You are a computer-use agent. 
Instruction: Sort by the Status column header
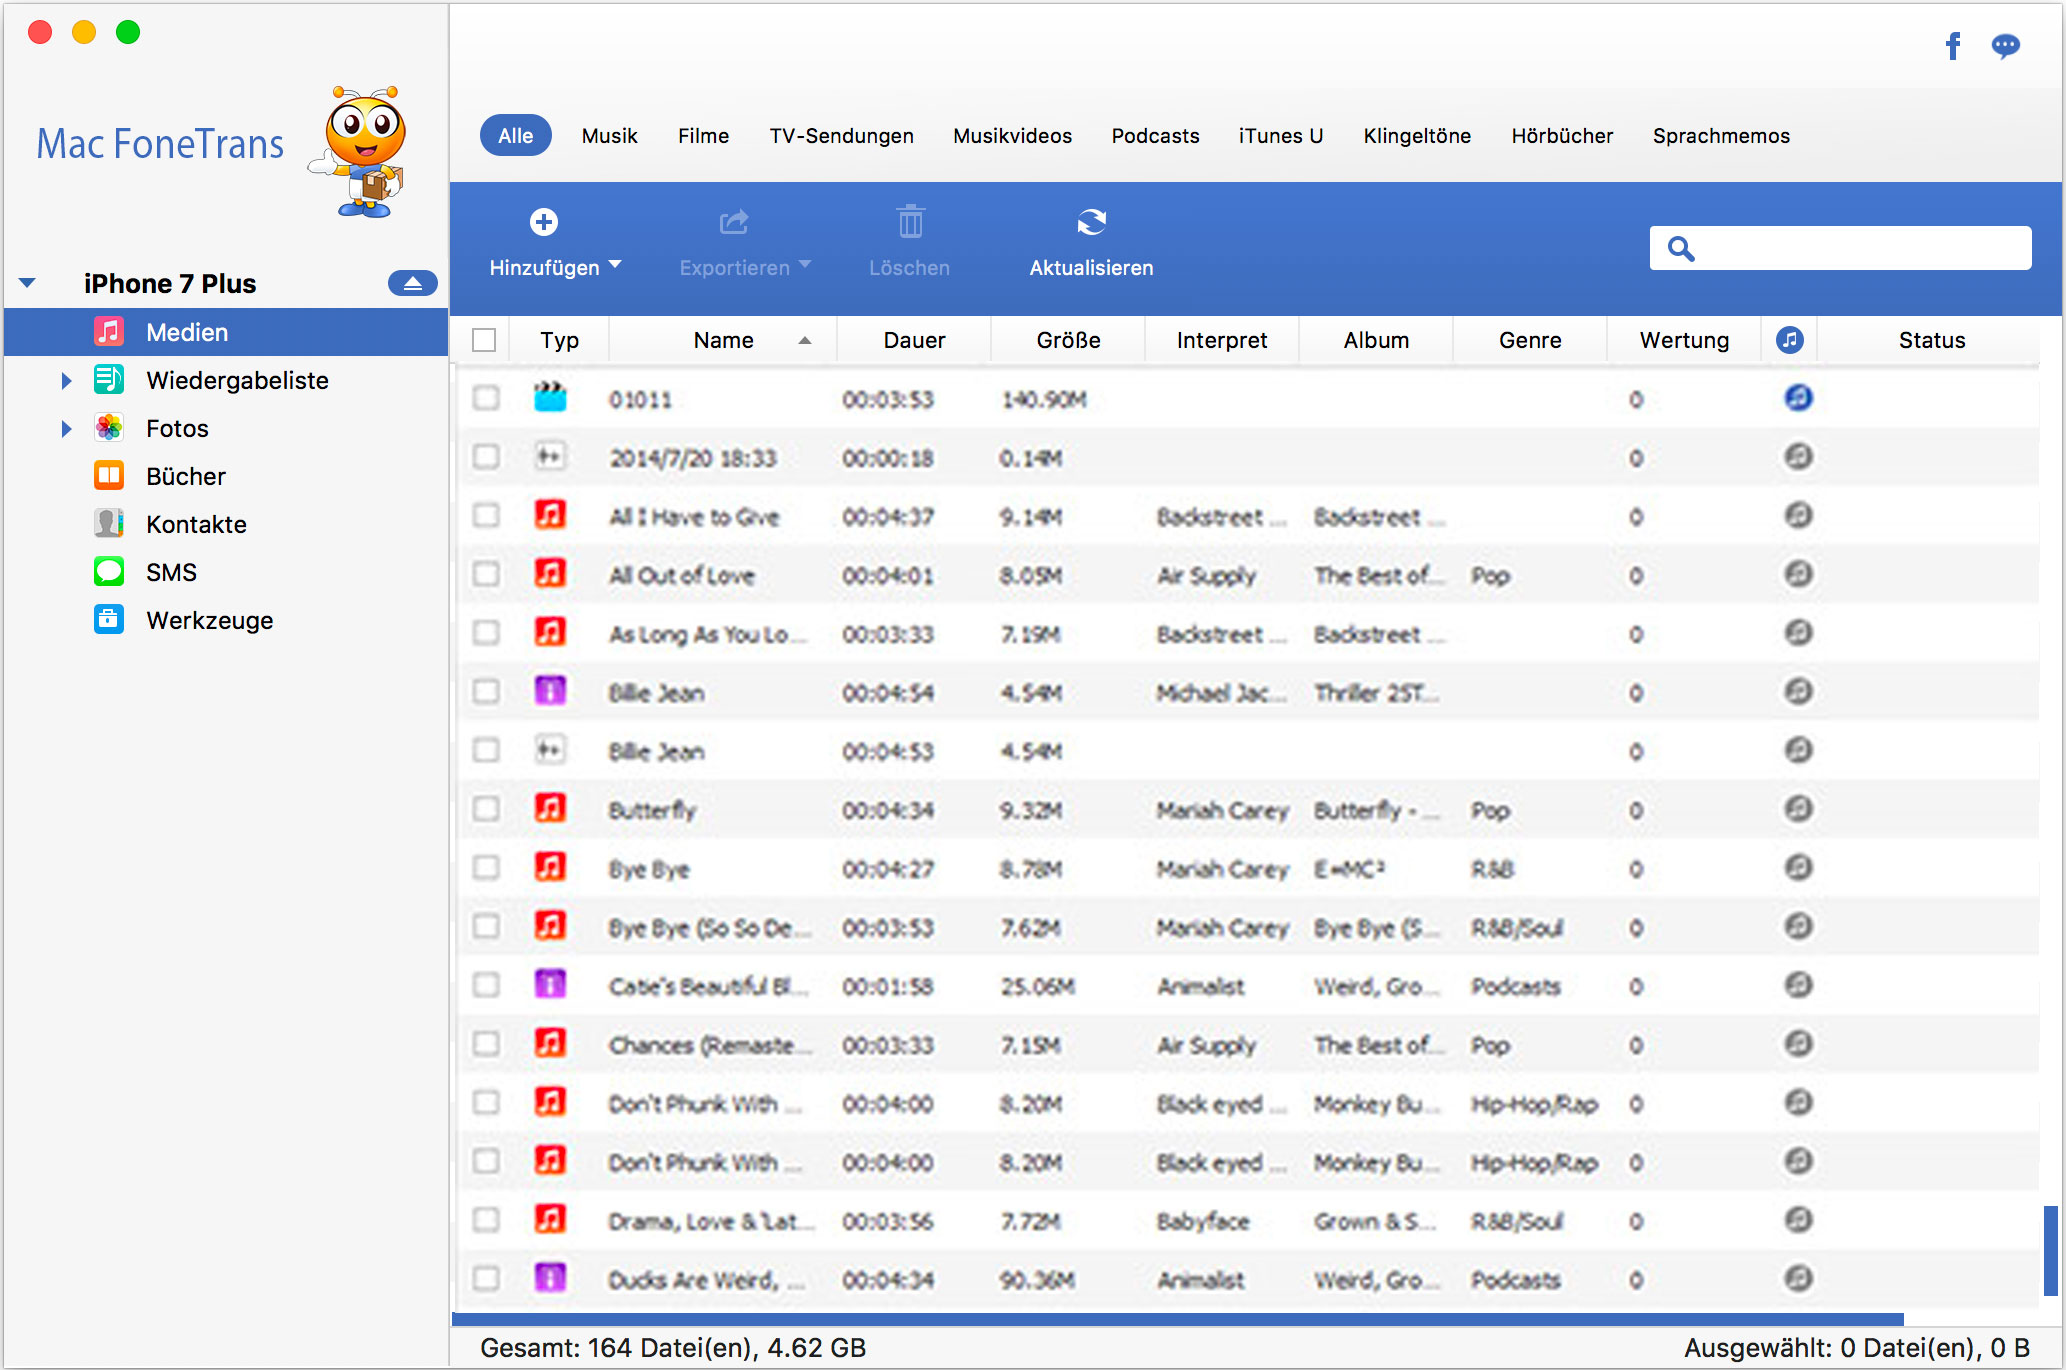point(1931,340)
